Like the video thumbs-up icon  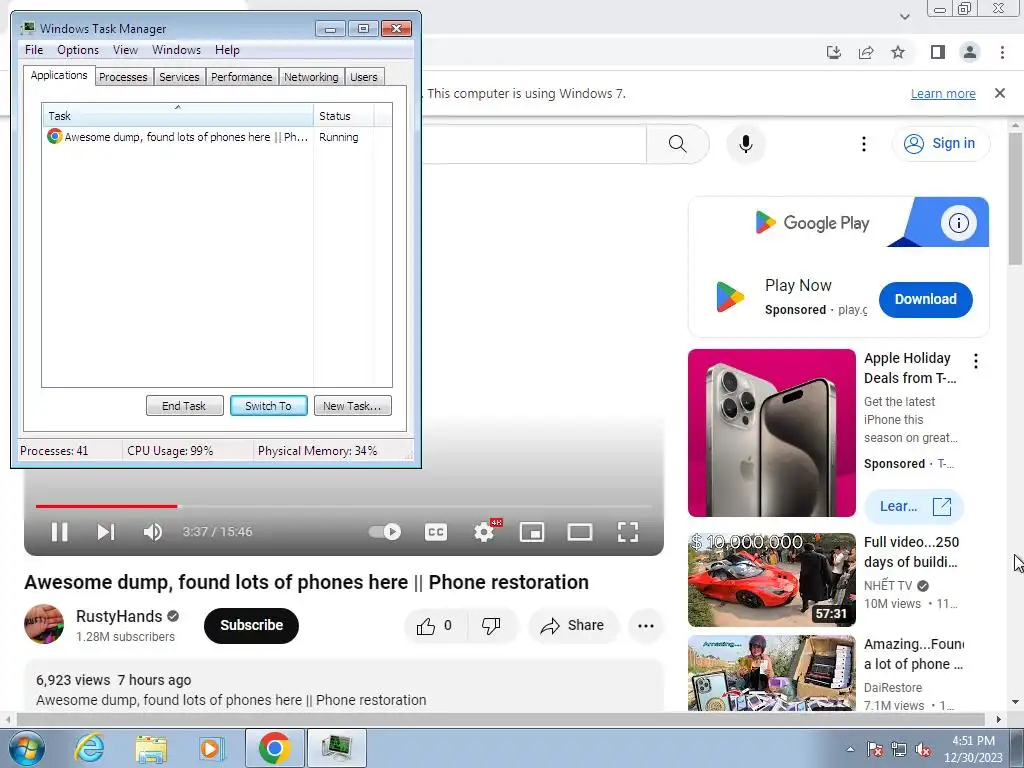(426, 626)
